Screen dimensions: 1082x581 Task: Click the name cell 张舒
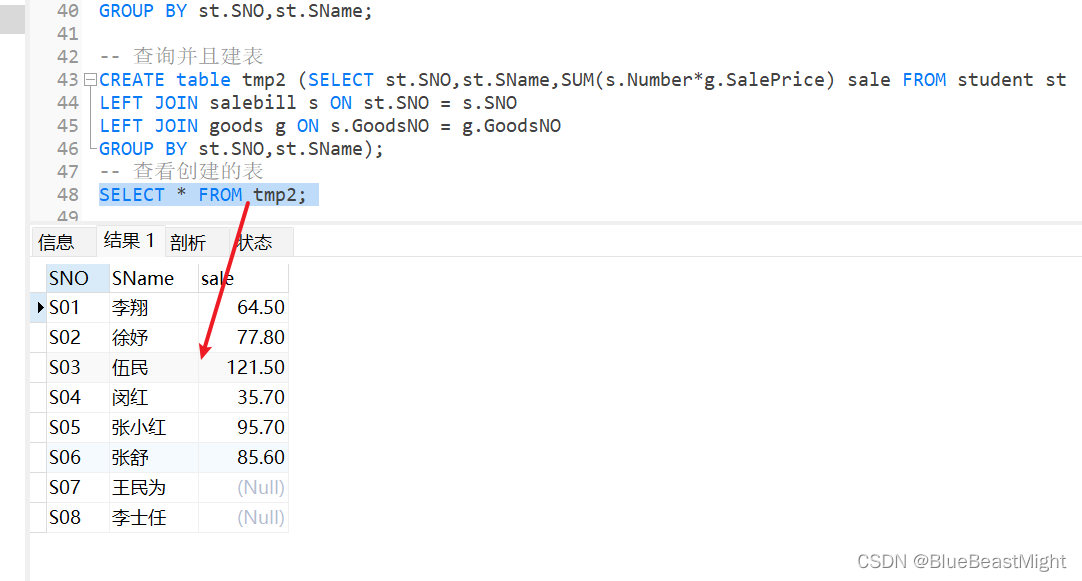[x=154, y=457]
